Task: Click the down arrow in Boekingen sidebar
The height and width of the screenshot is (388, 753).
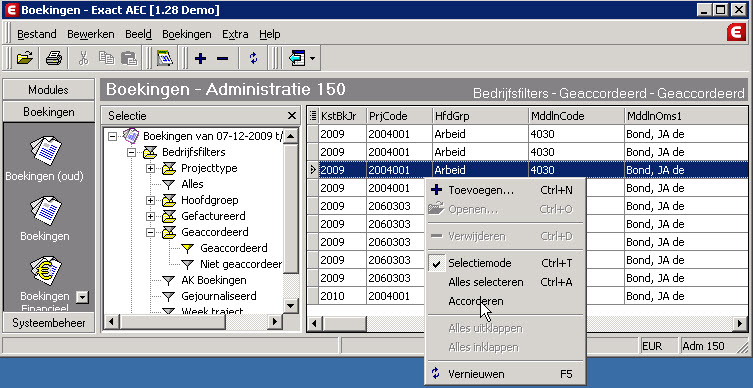Action: [83, 298]
